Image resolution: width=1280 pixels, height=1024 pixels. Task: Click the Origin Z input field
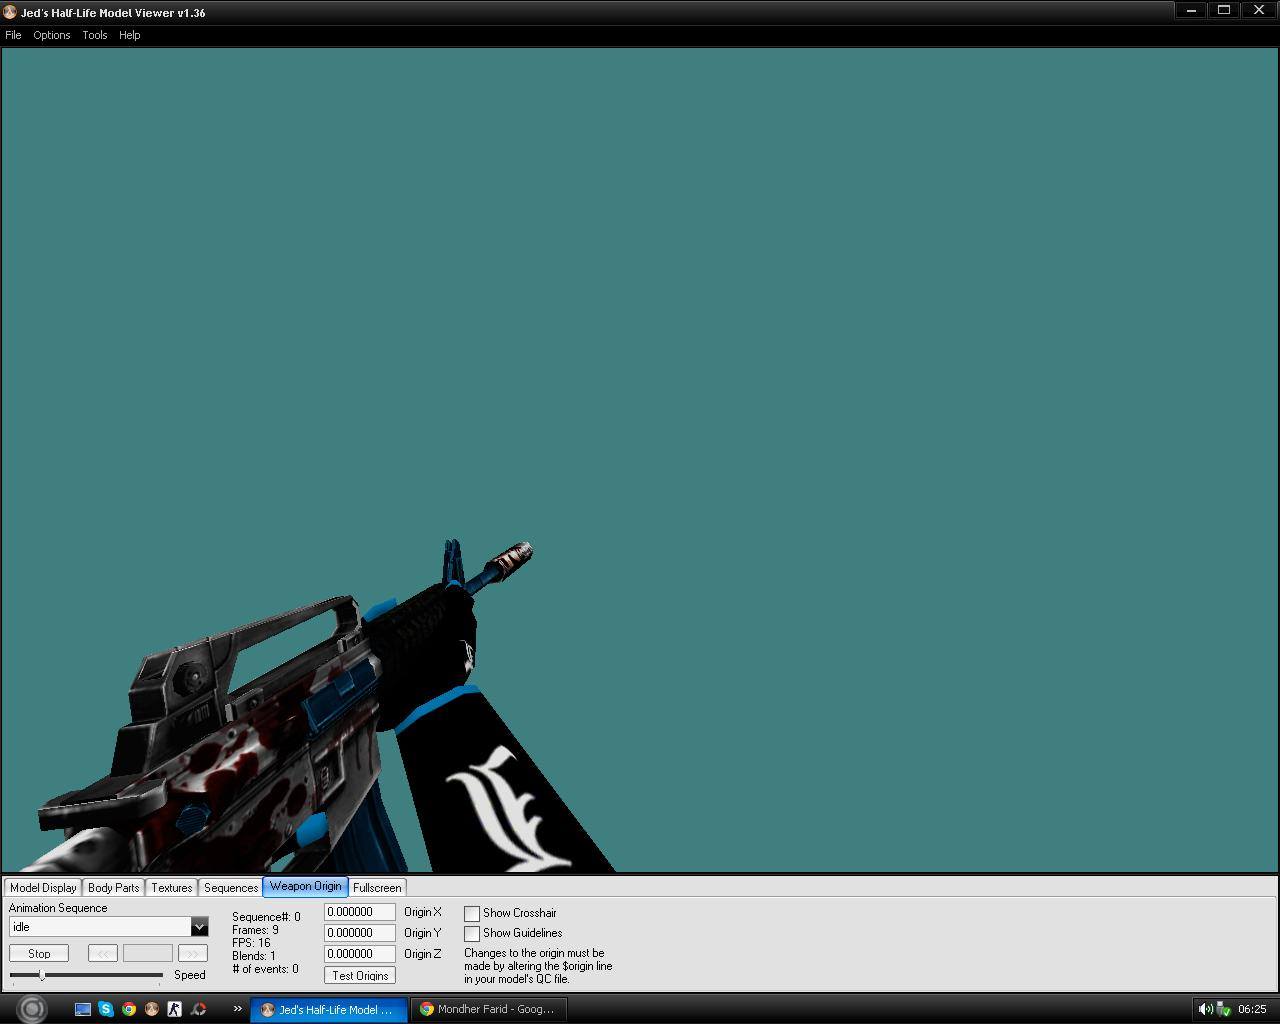point(360,954)
